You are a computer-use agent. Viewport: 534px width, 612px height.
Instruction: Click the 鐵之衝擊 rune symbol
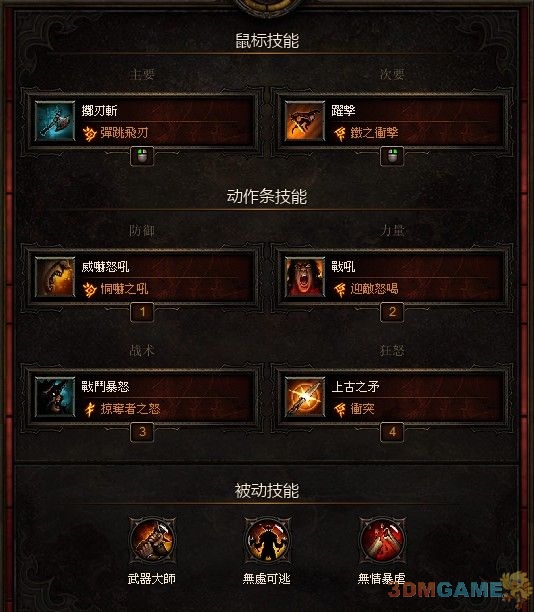coord(340,133)
